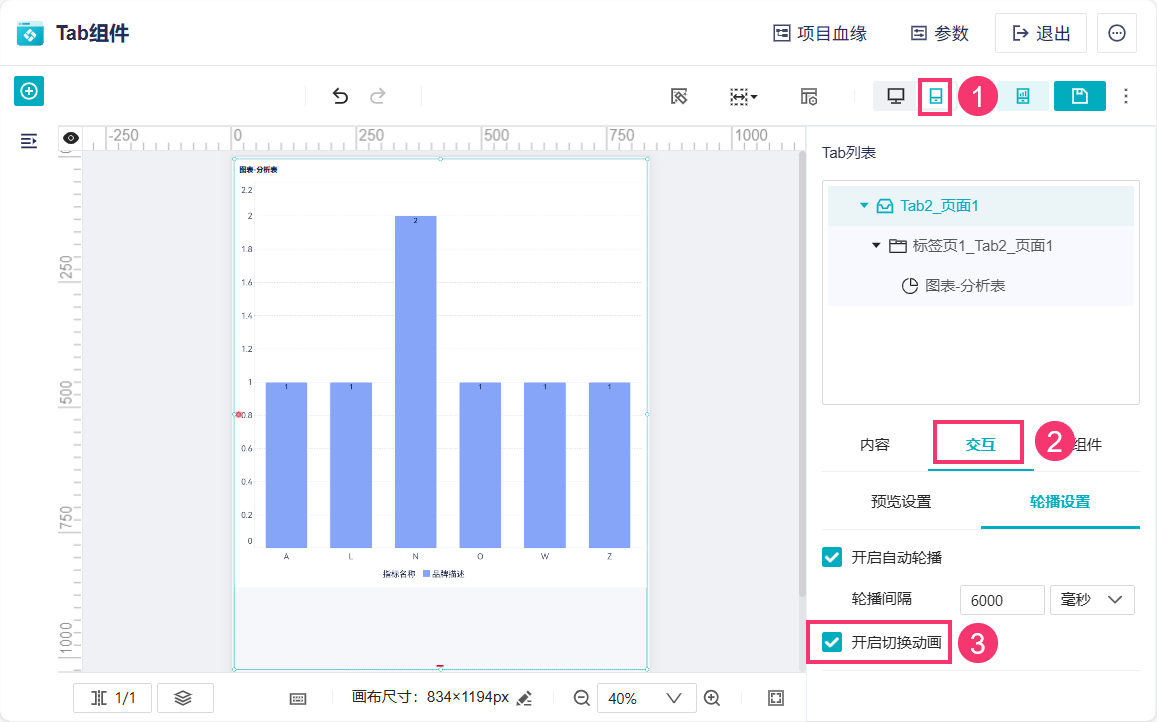Click the preview report icon
This screenshot has height=722, width=1157.
(x=1023, y=96)
